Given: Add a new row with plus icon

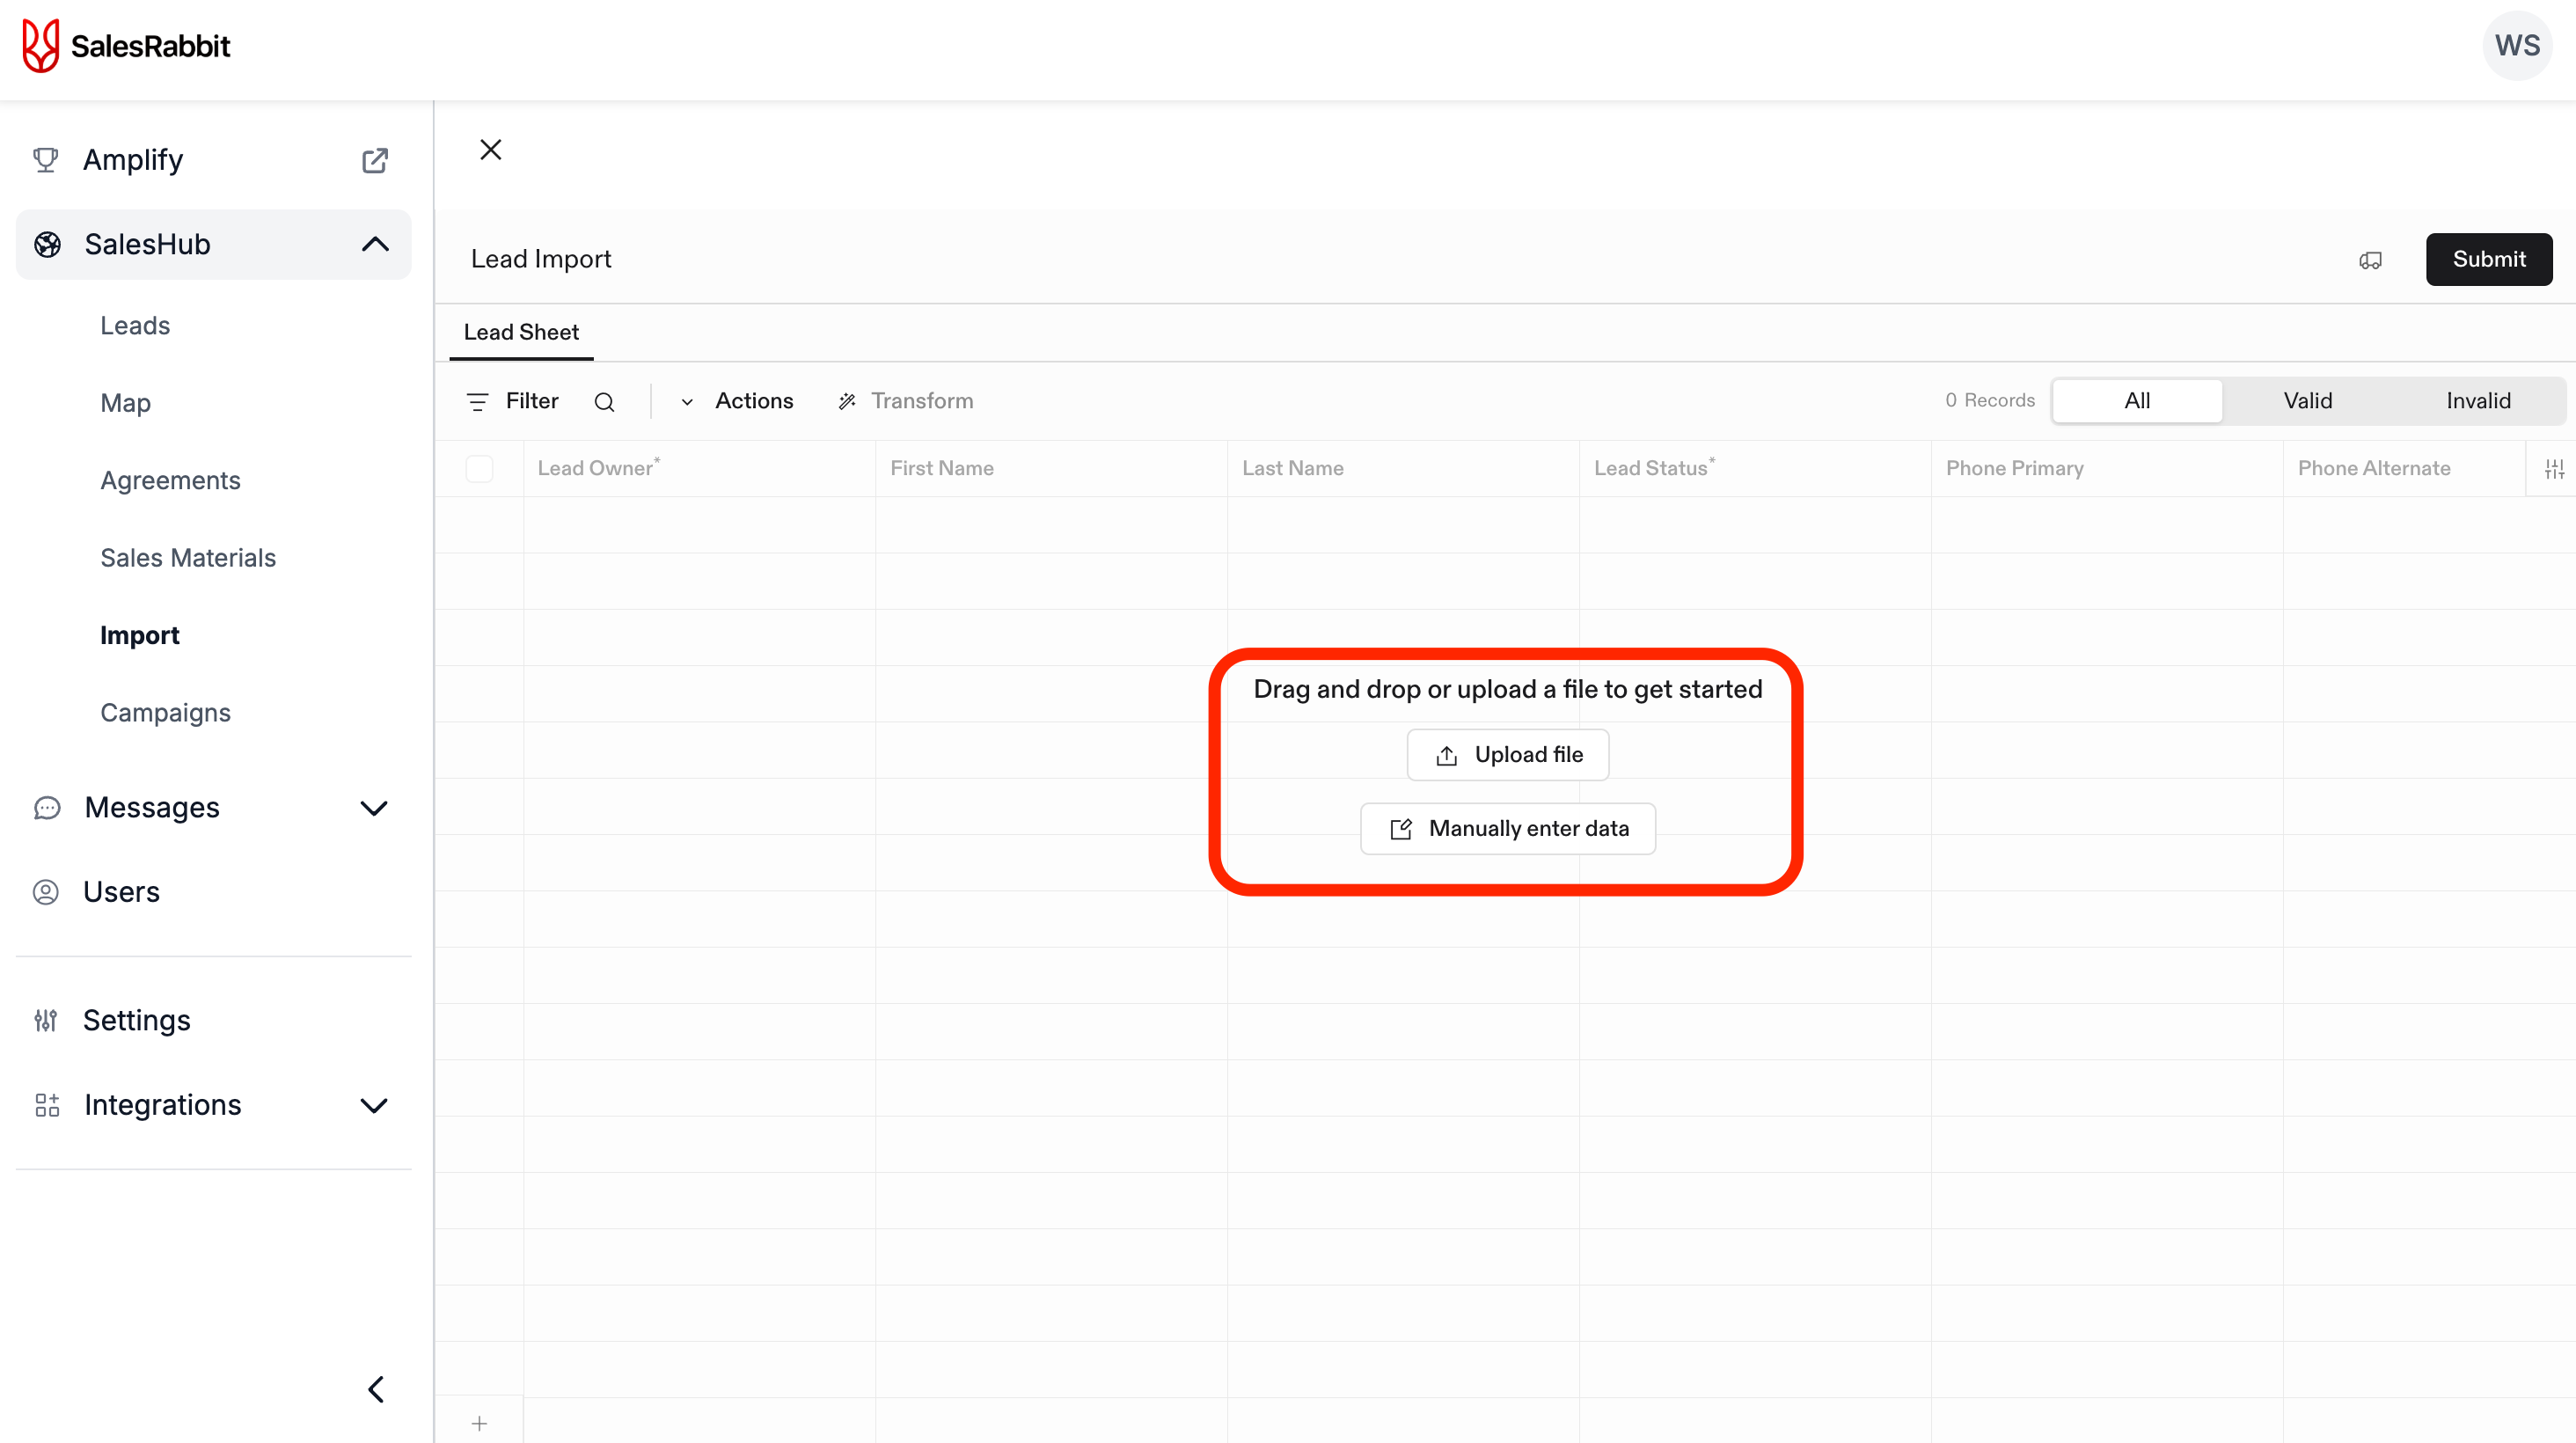Looking at the screenshot, I should (479, 1423).
